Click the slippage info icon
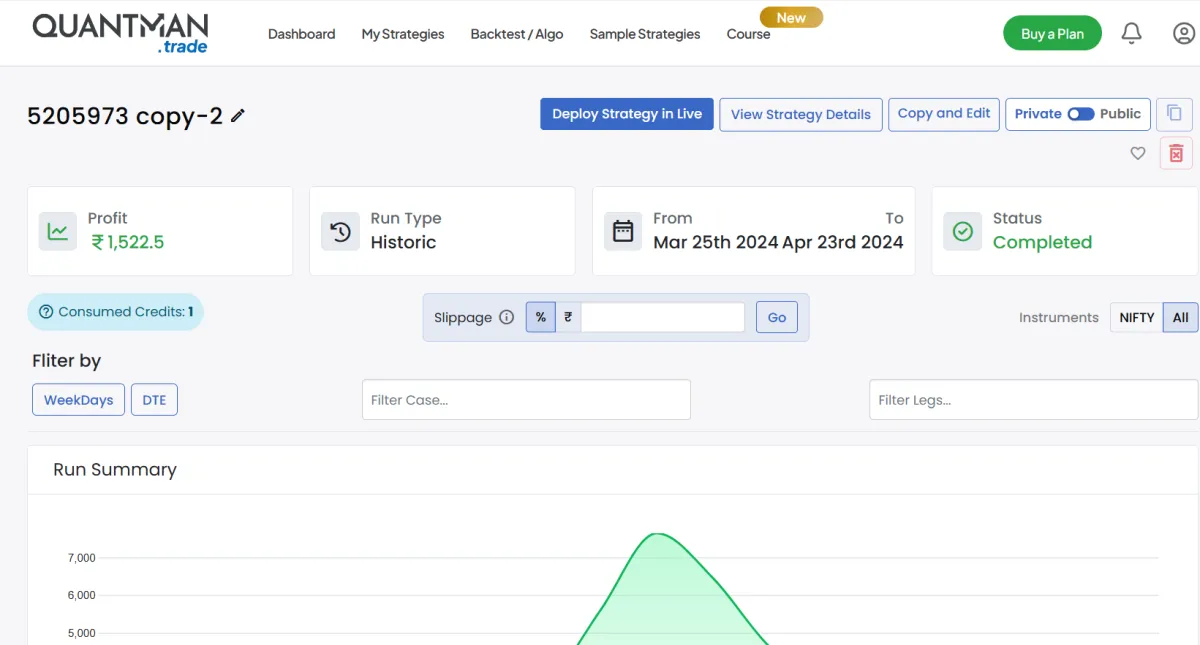Viewport: 1200px width, 645px height. (x=506, y=317)
